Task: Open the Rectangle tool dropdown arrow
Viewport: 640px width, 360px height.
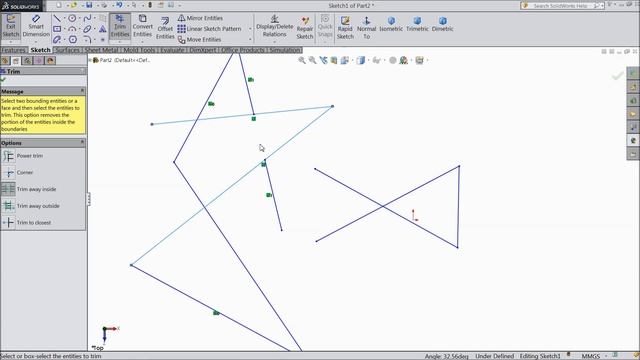Action: click(x=64, y=29)
